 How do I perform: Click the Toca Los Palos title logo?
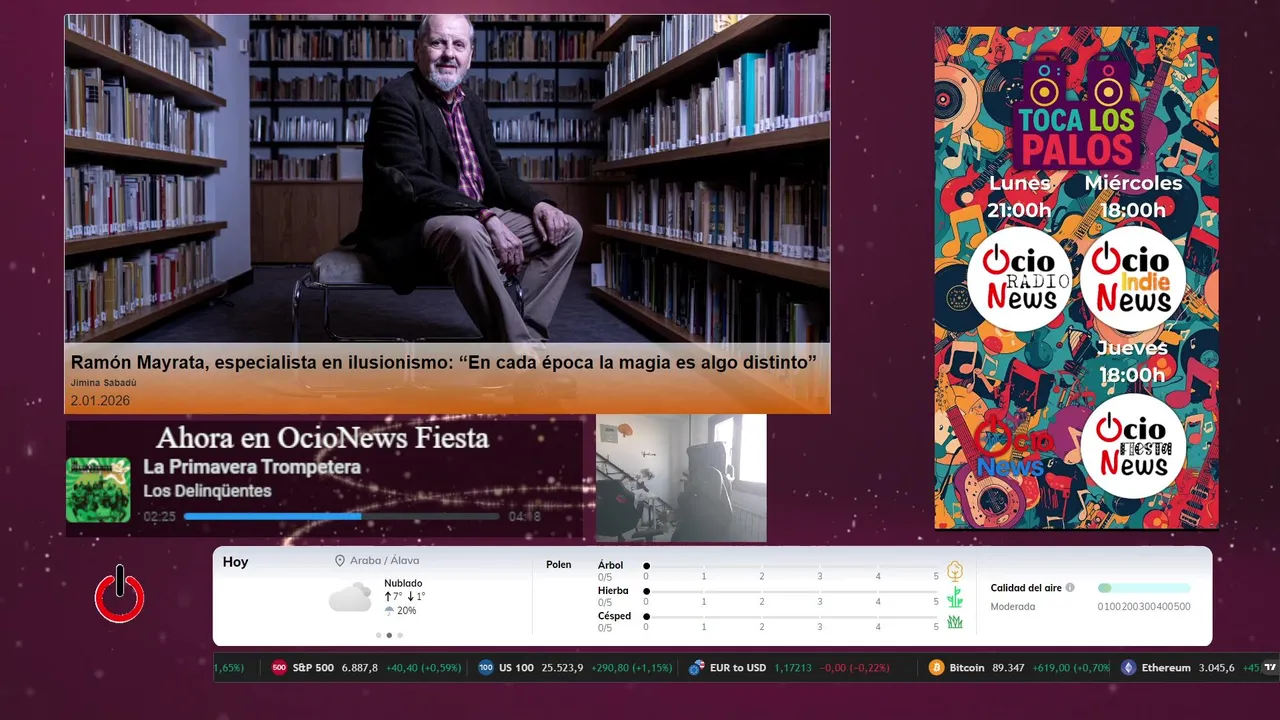click(x=1076, y=115)
